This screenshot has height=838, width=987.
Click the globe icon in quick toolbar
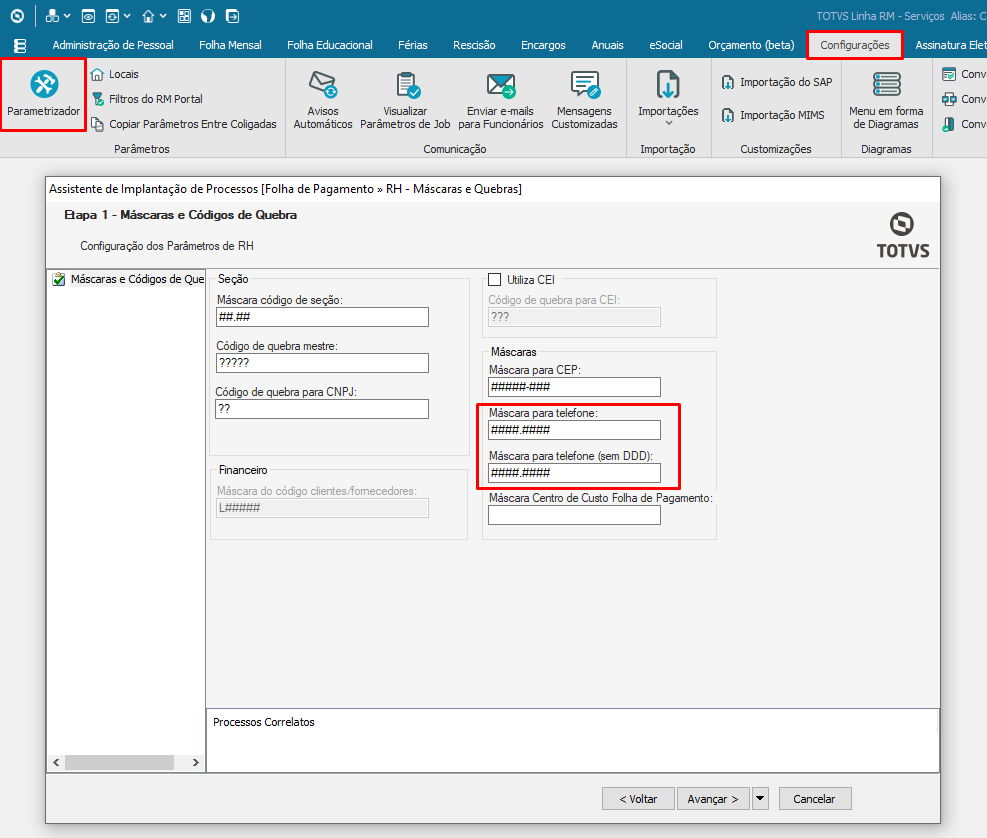[x=208, y=16]
